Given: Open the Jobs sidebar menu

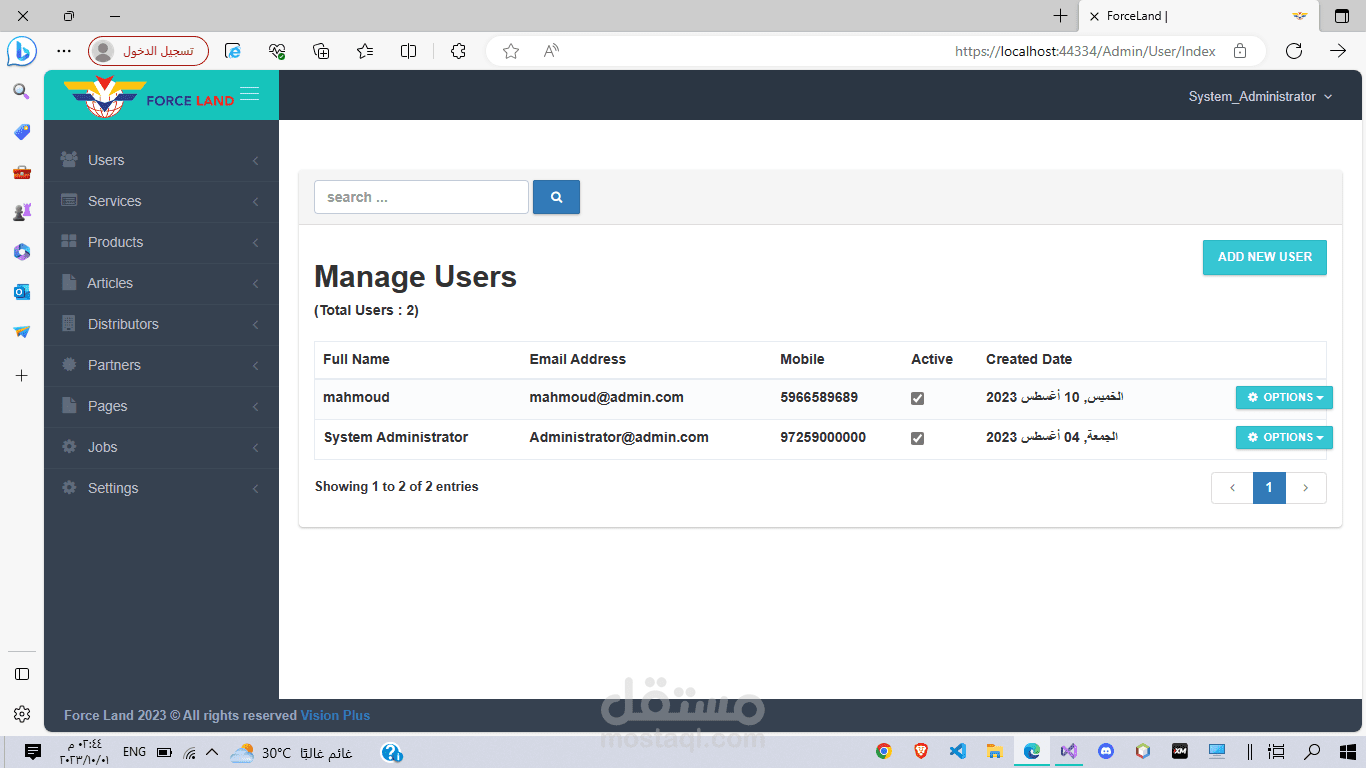Looking at the screenshot, I should click(161, 447).
